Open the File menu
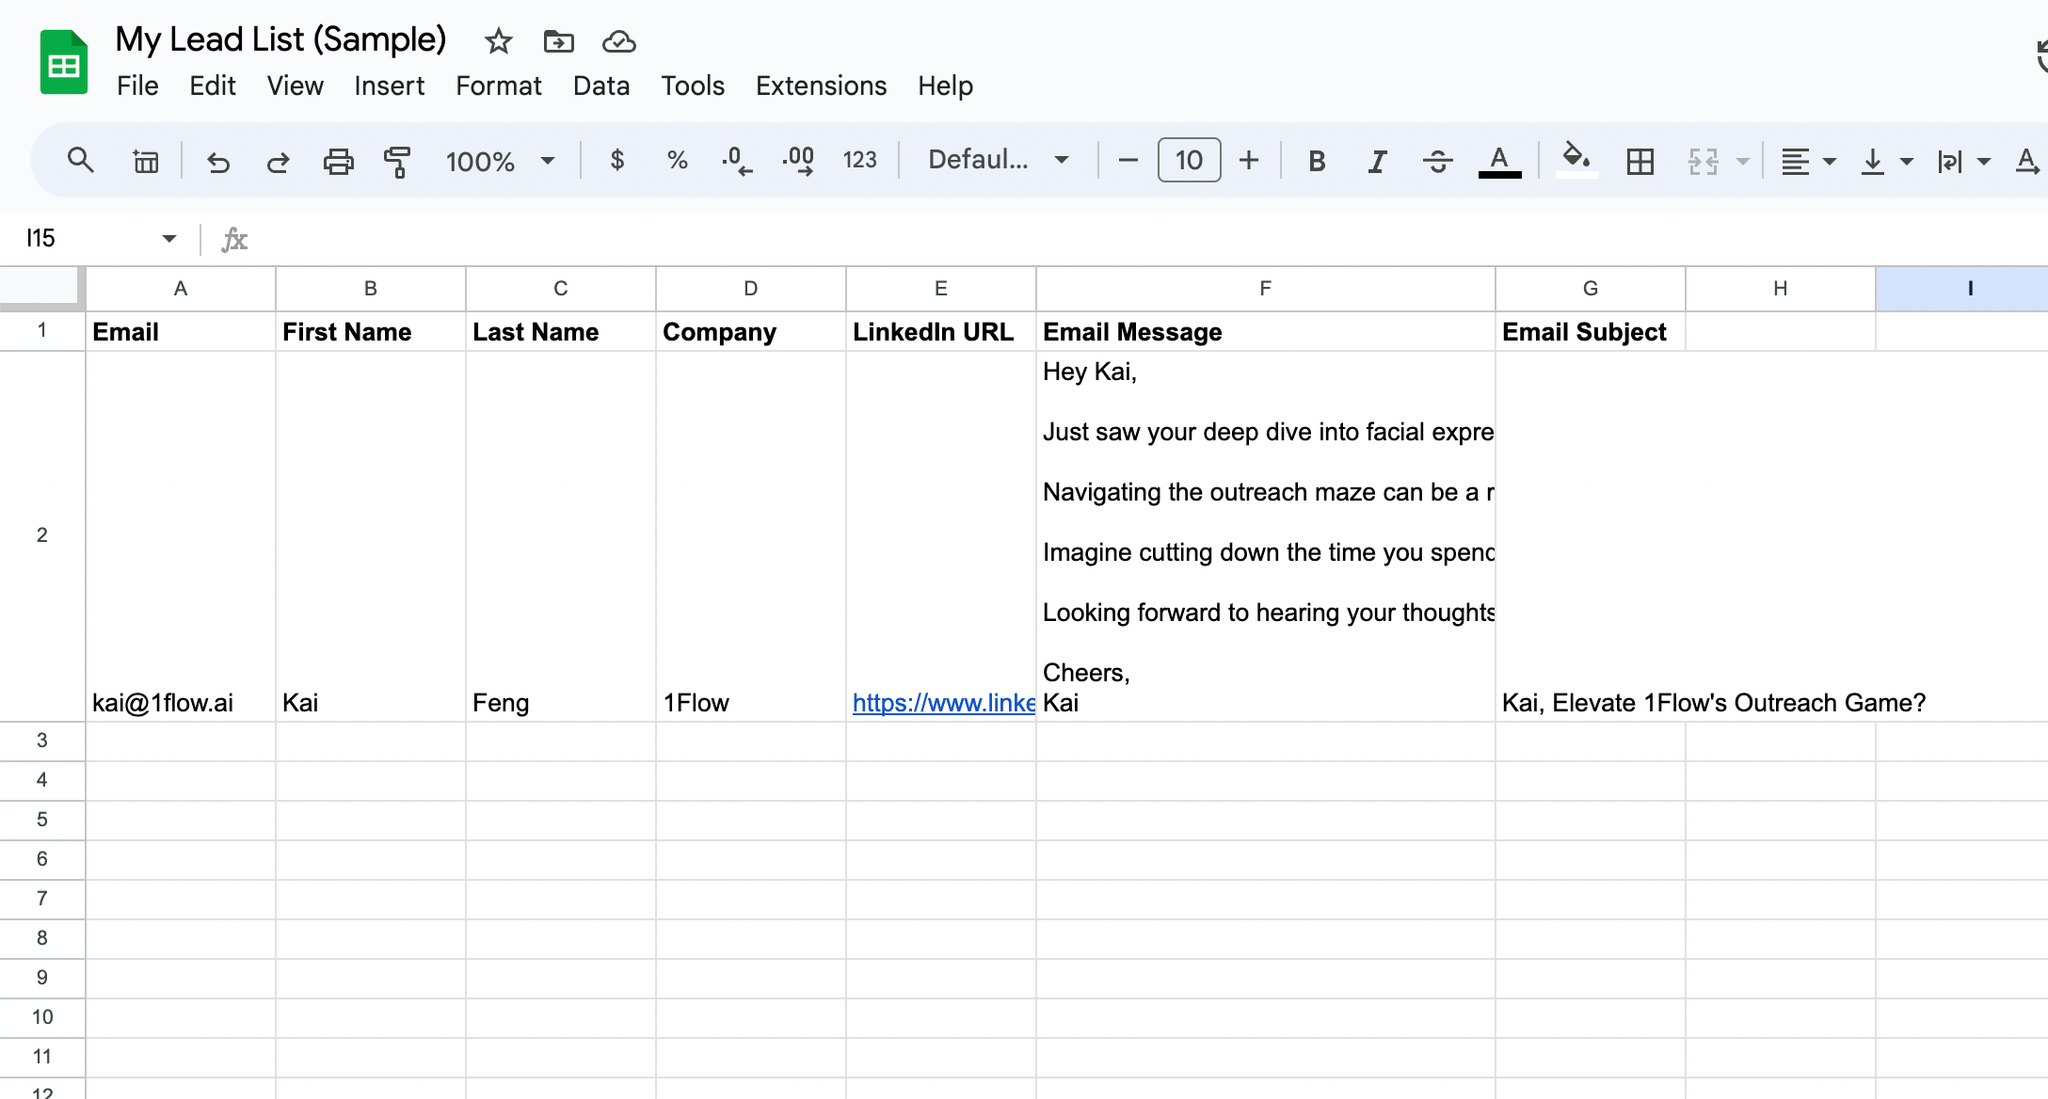 tap(137, 86)
